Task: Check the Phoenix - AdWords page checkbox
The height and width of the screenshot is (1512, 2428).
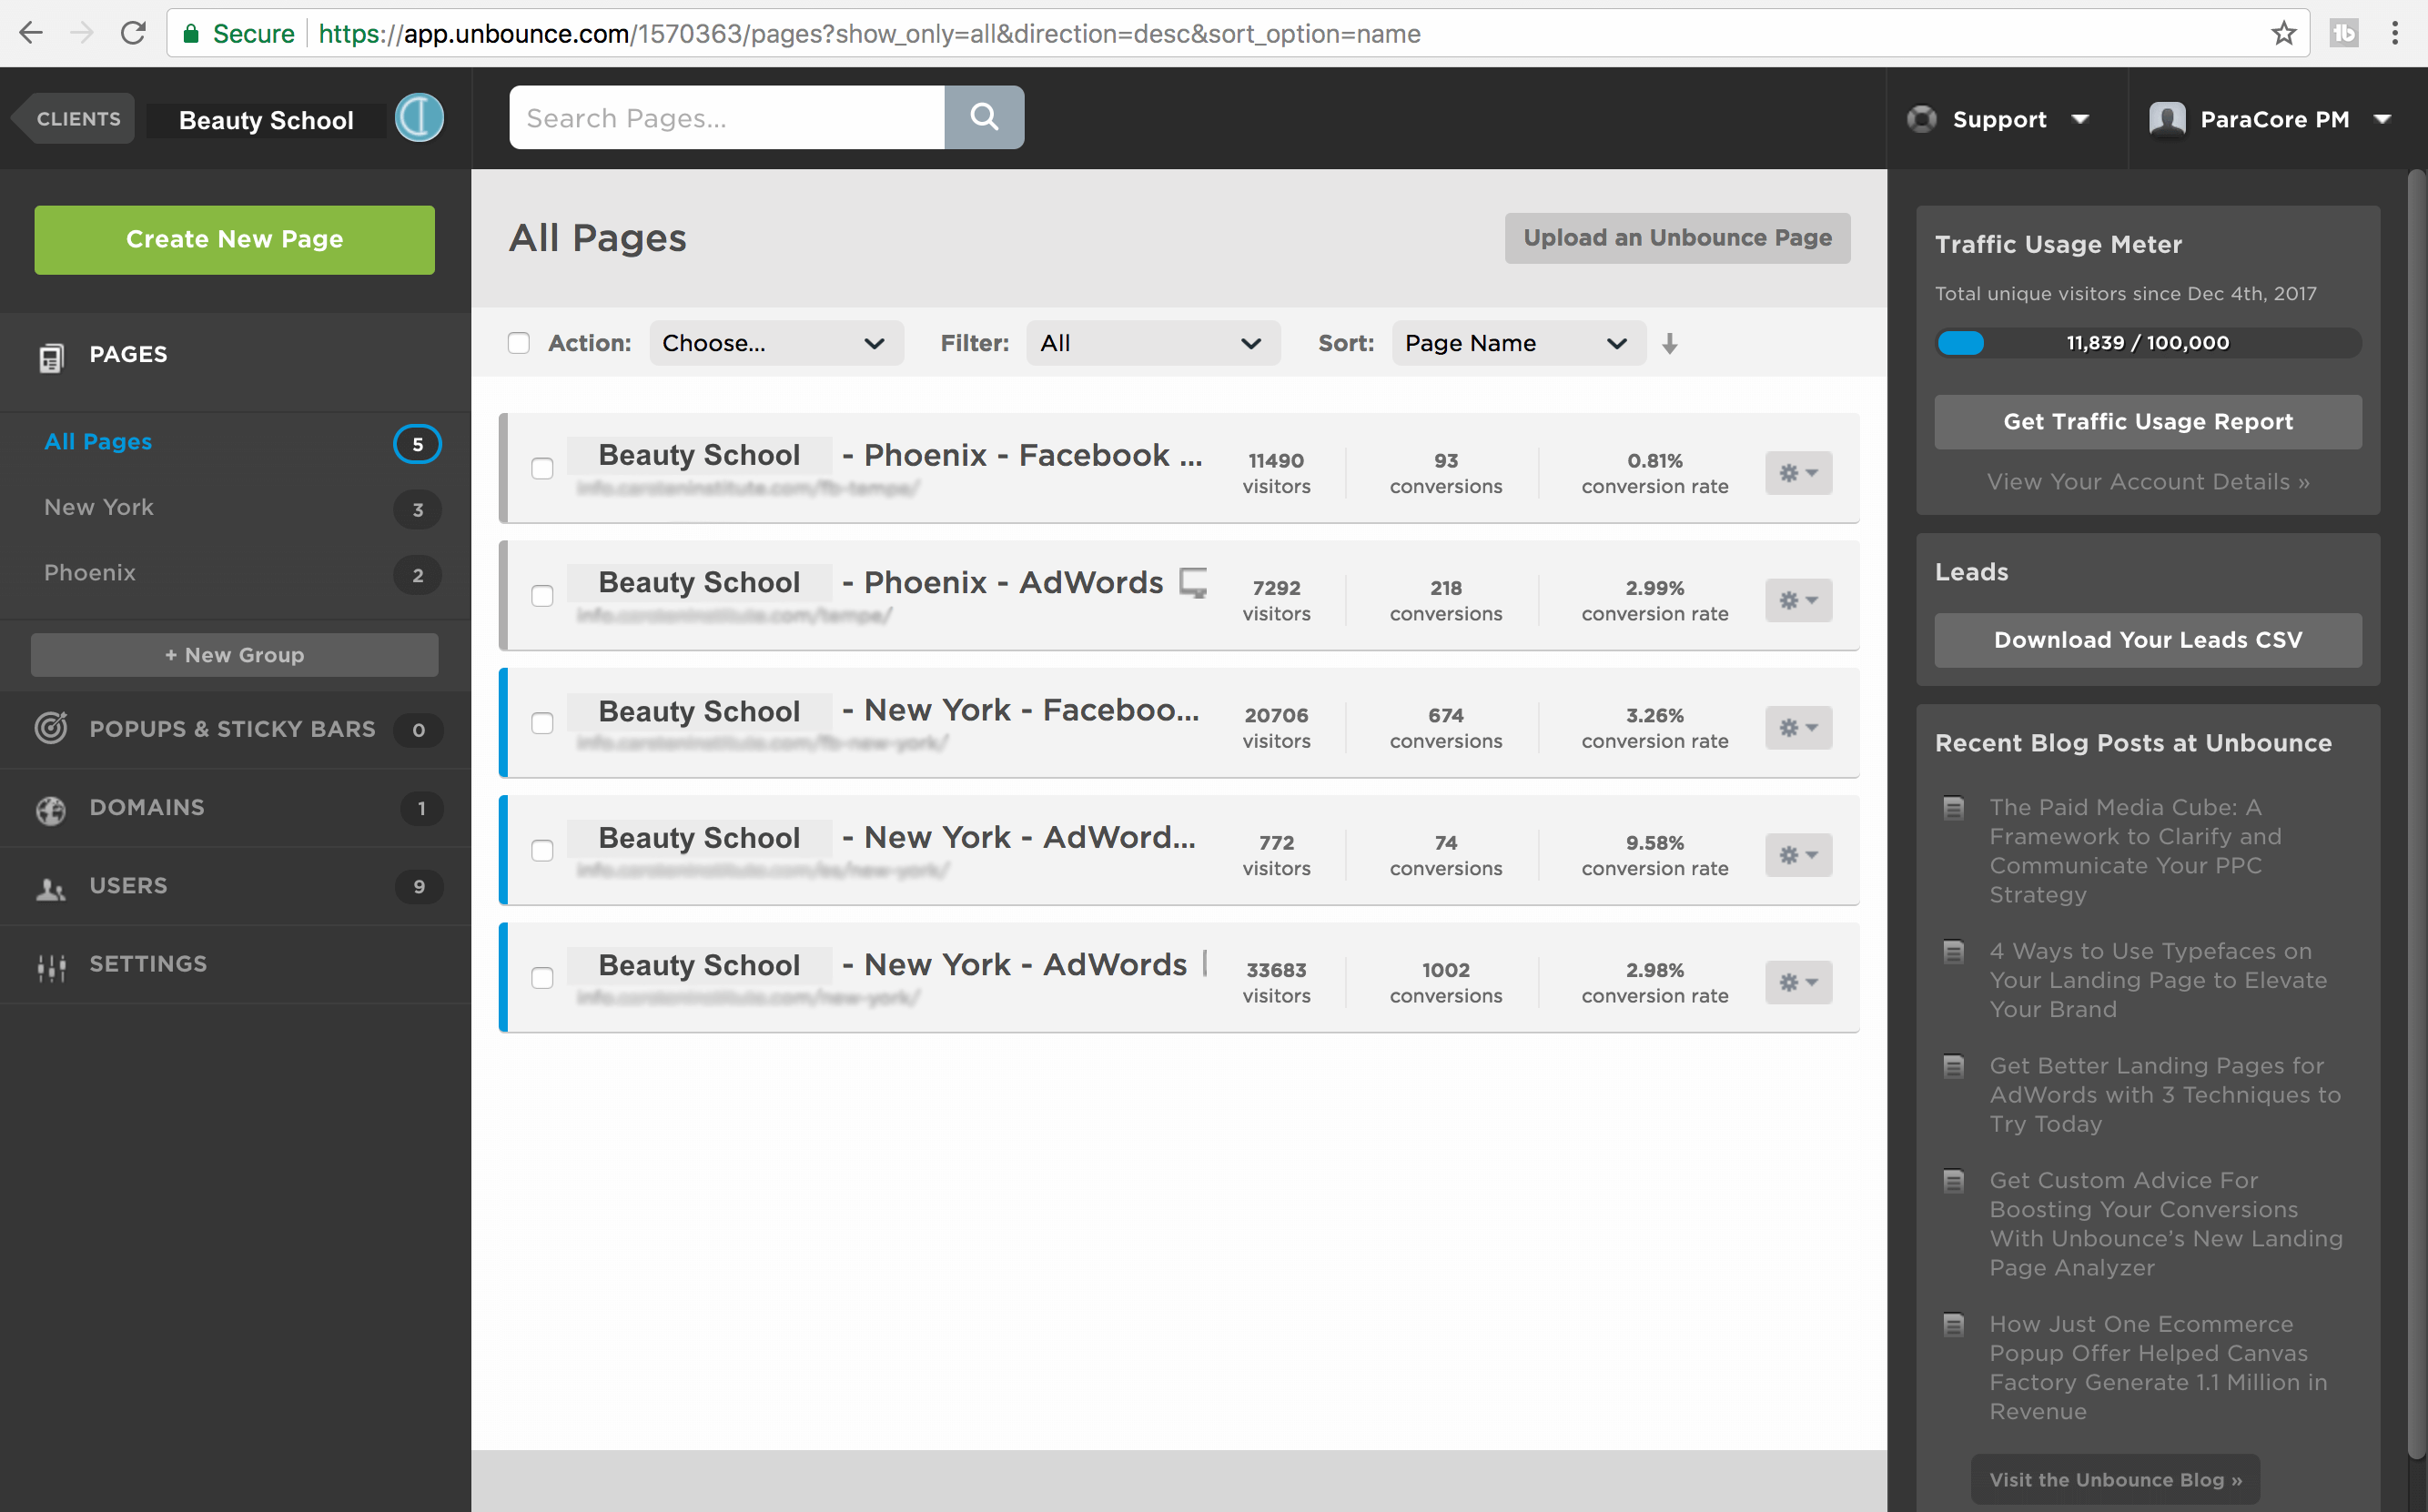Action: 542,596
